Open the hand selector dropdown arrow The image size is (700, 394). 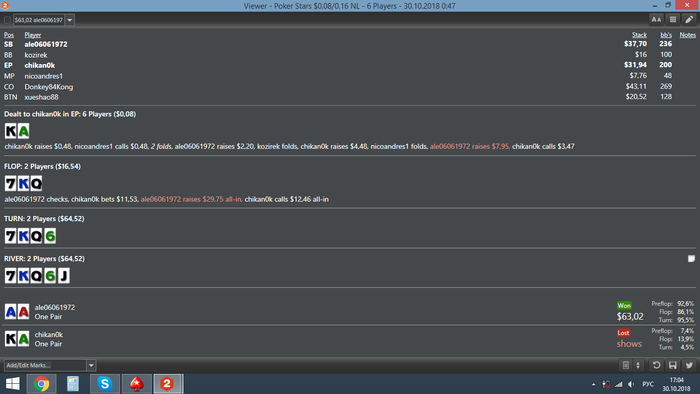[70, 20]
